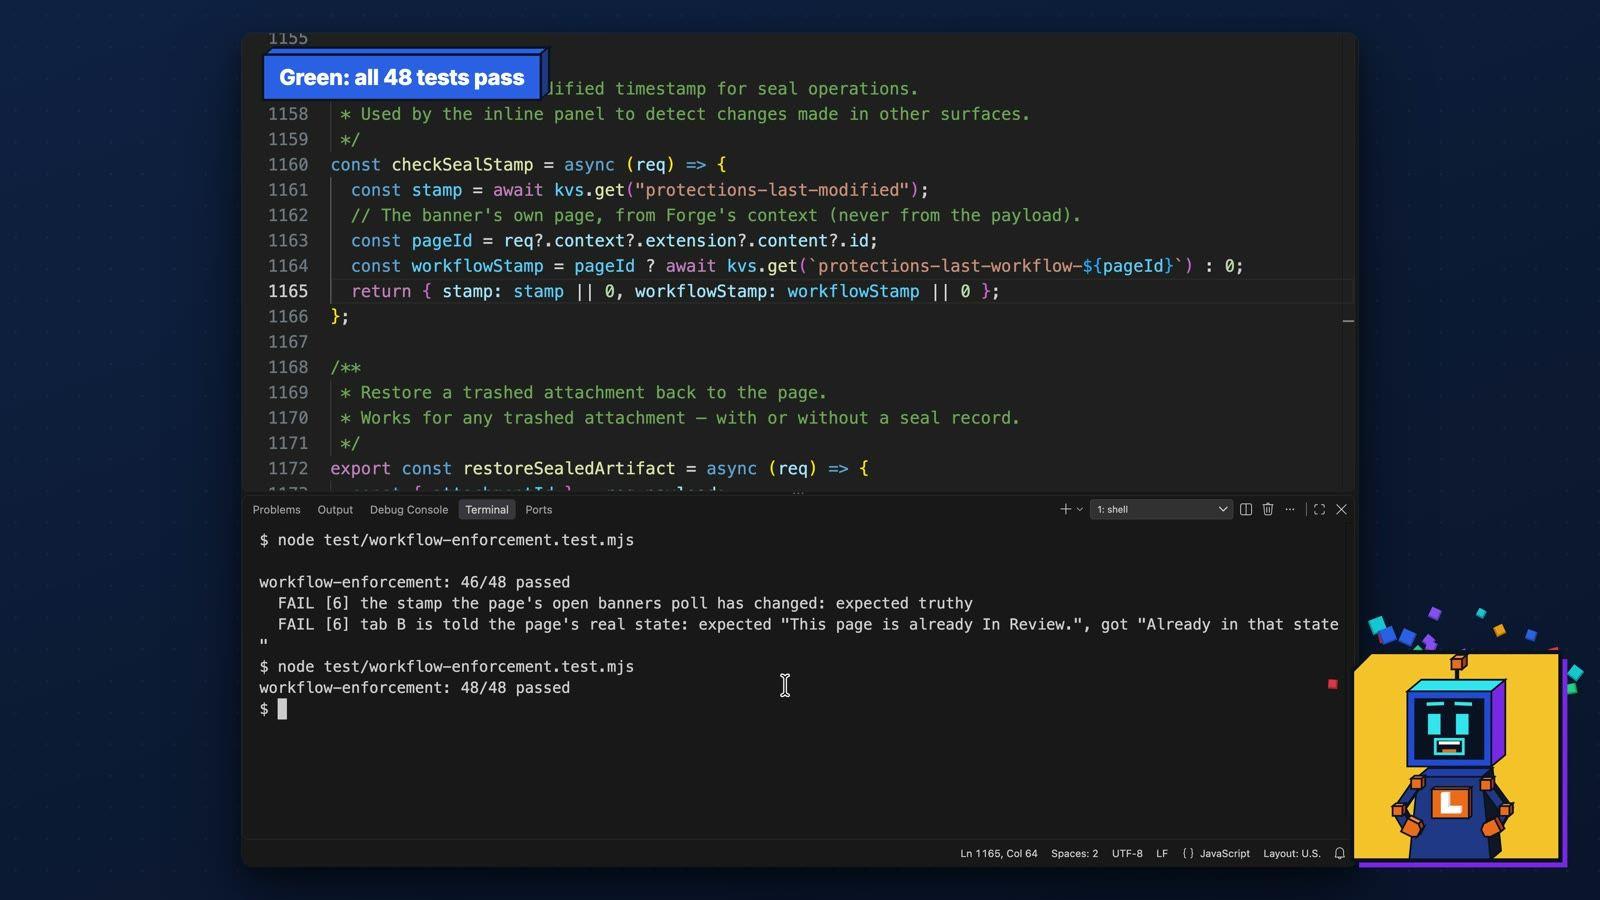
Task: Click 'workflow-enforcement: 46/48 passed' terminal line
Action: pyautogui.click(x=414, y=582)
